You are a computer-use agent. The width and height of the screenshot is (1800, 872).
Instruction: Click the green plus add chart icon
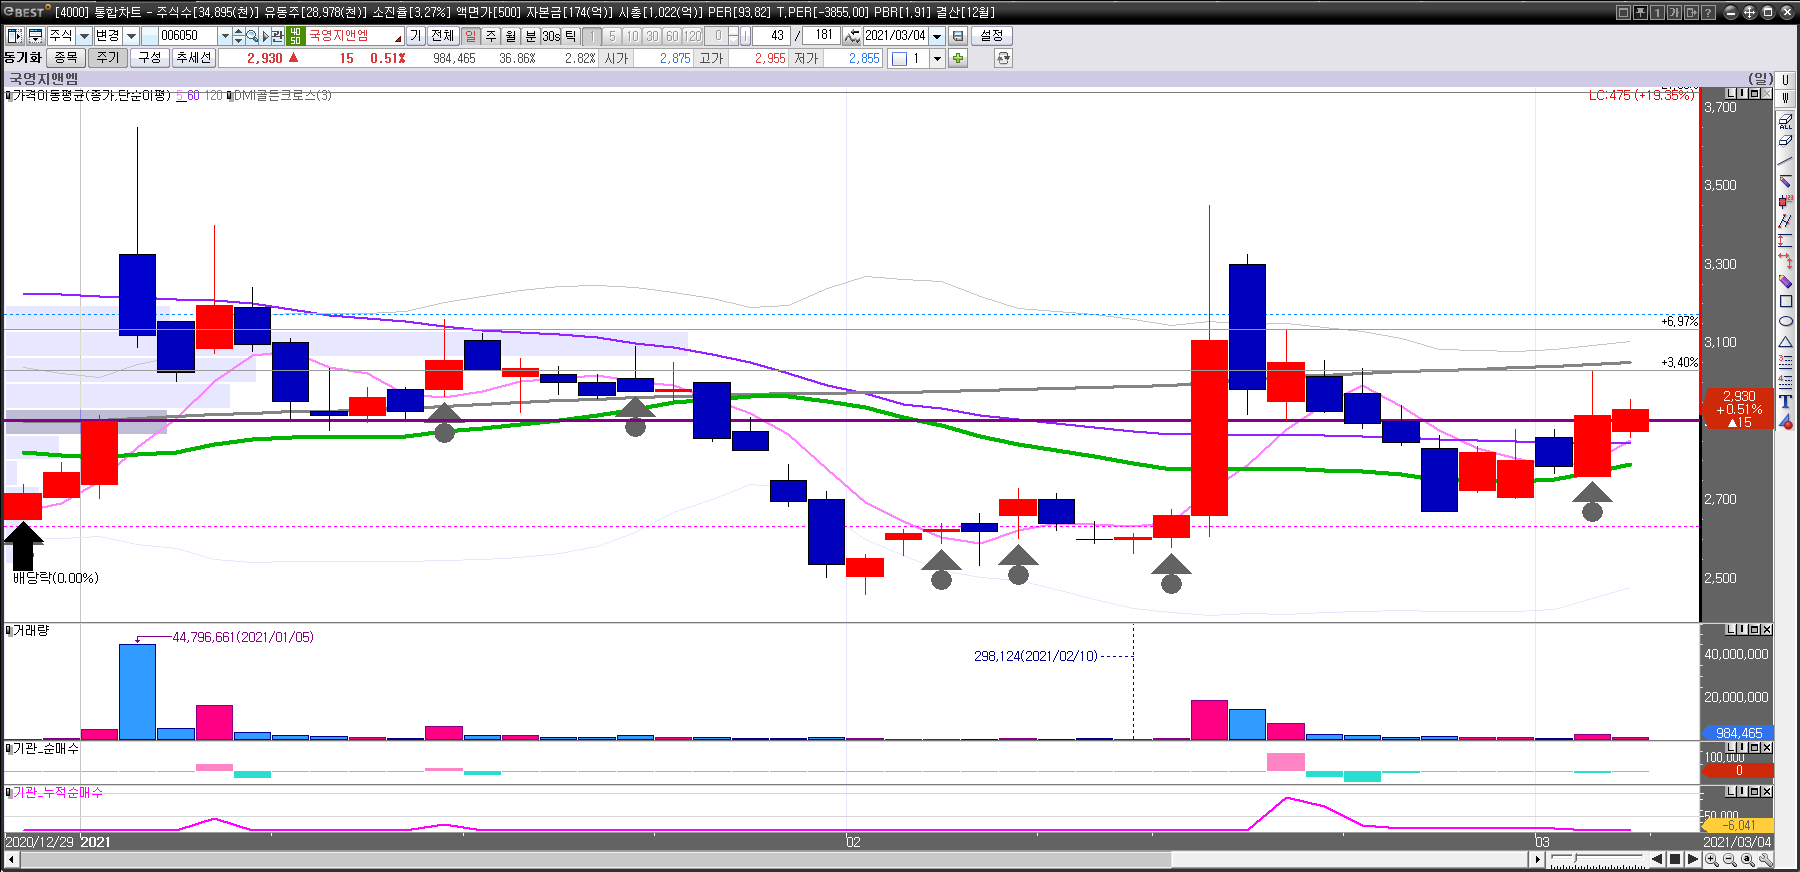[957, 58]
